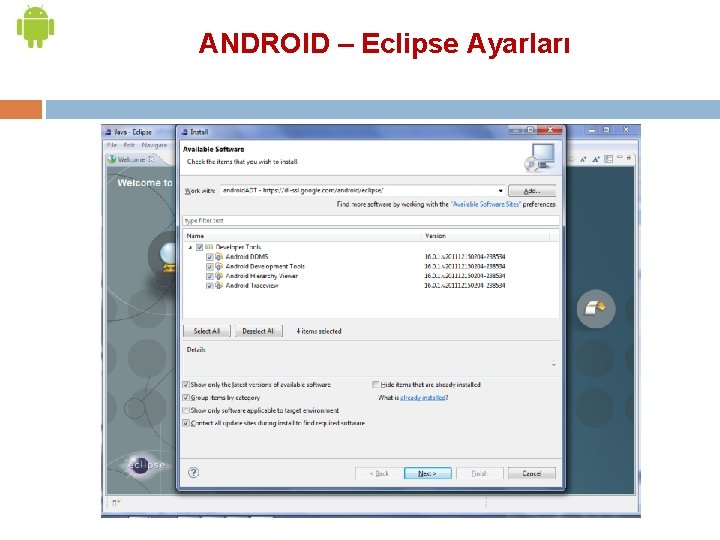Uncheck Android Development Tools checkbox
Viewport: 720px width, 540px height.
point(209,266)
